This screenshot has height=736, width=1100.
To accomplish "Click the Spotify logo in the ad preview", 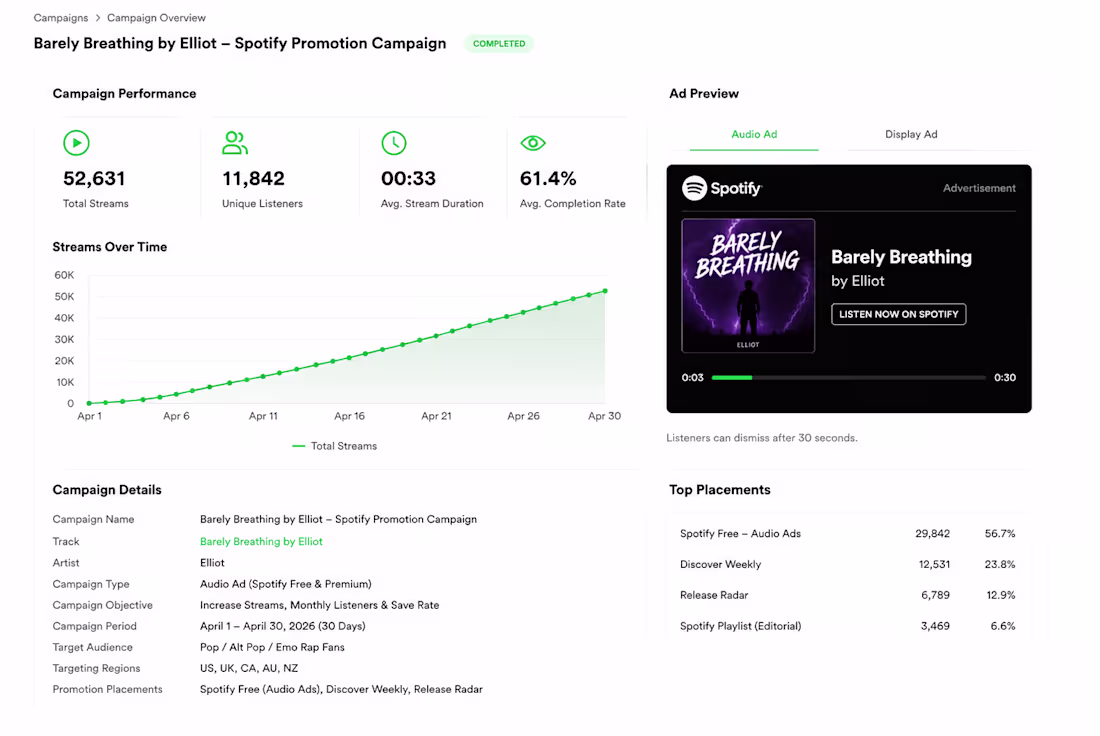I will [722, 188].
